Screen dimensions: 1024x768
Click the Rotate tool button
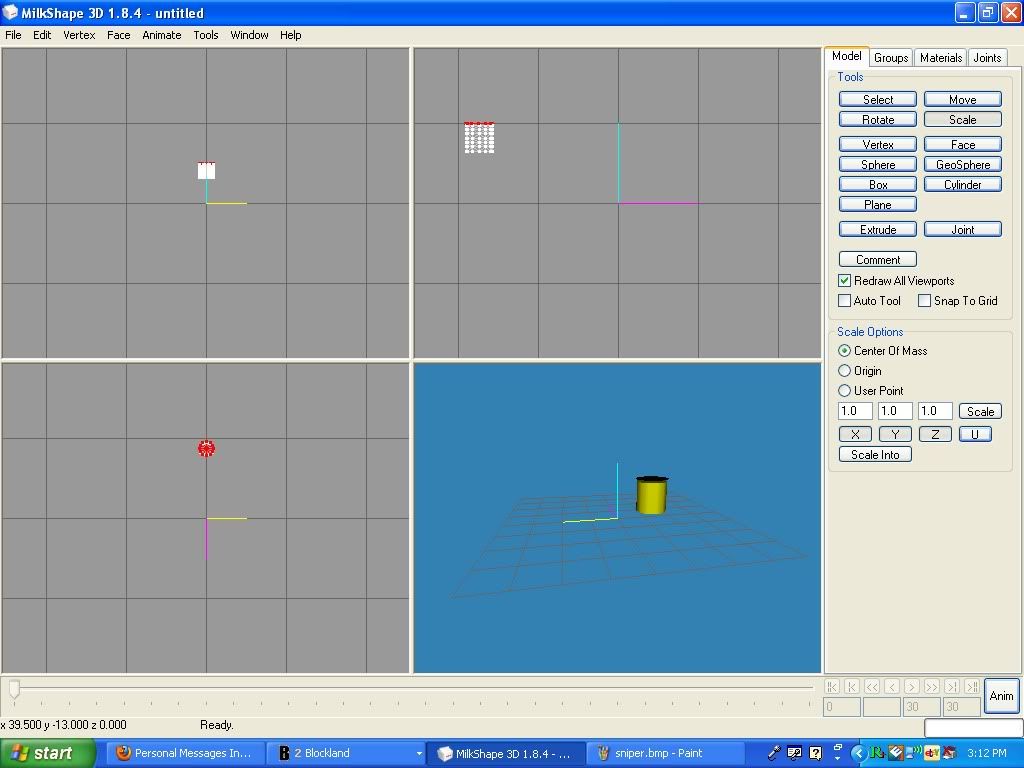tap(877, 120)
